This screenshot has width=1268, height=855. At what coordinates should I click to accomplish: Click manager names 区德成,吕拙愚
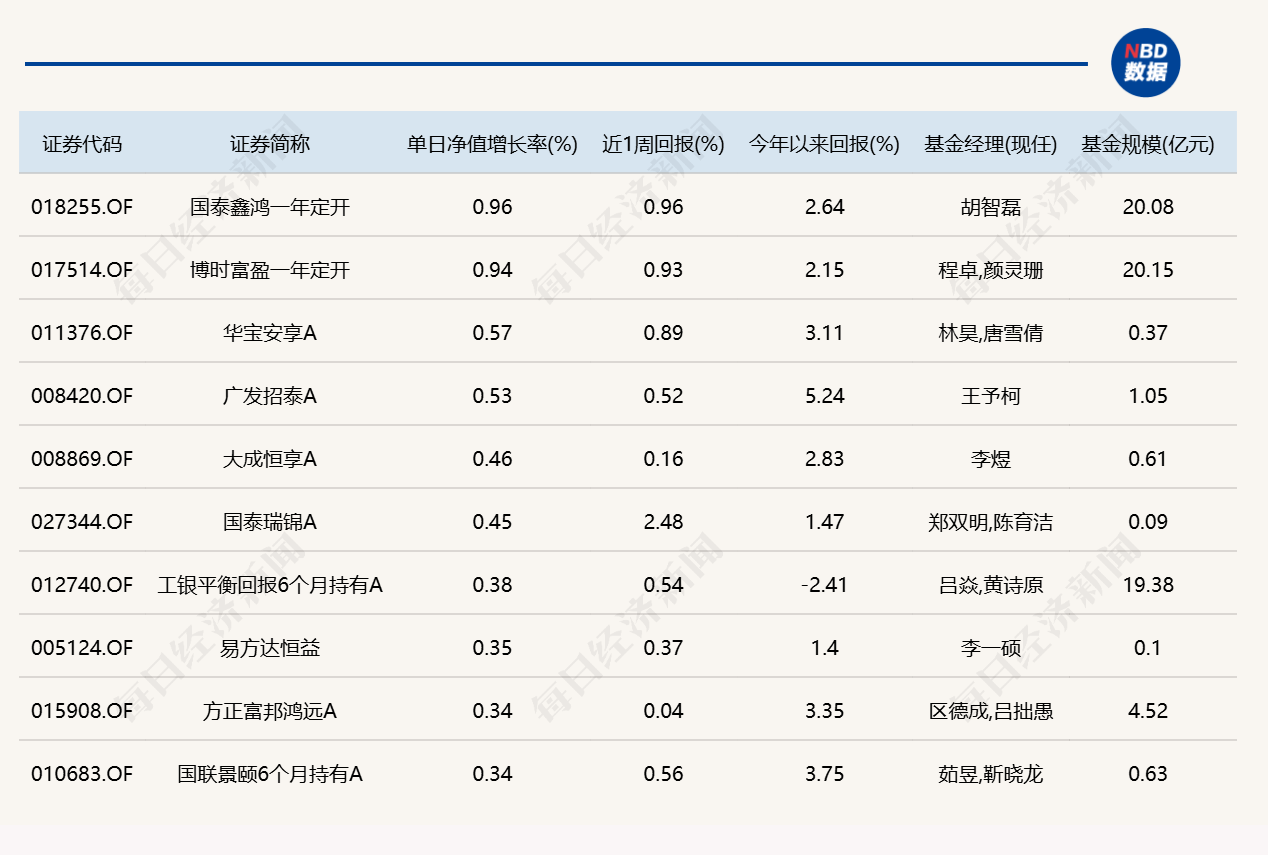990,711
